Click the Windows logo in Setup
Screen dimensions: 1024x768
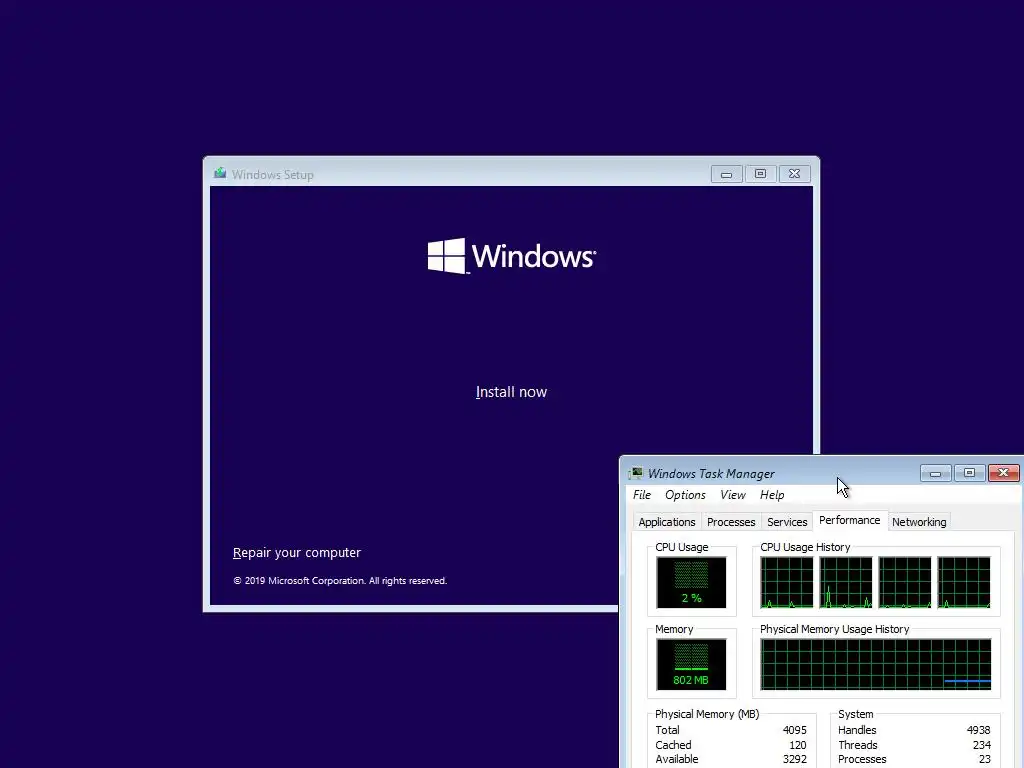[511, 256]
